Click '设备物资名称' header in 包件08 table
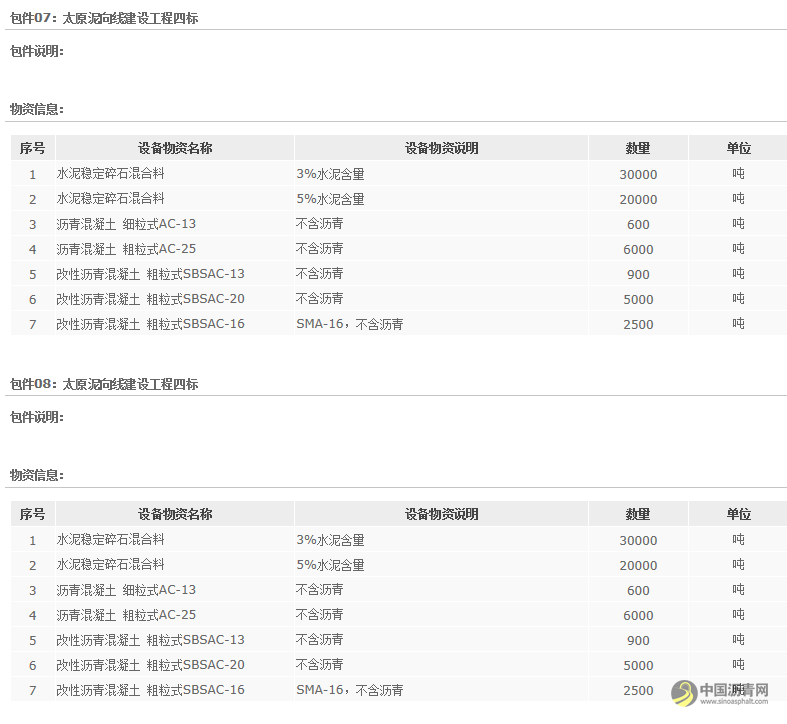This screenshot has width=787, height=724. click(175, 514)
